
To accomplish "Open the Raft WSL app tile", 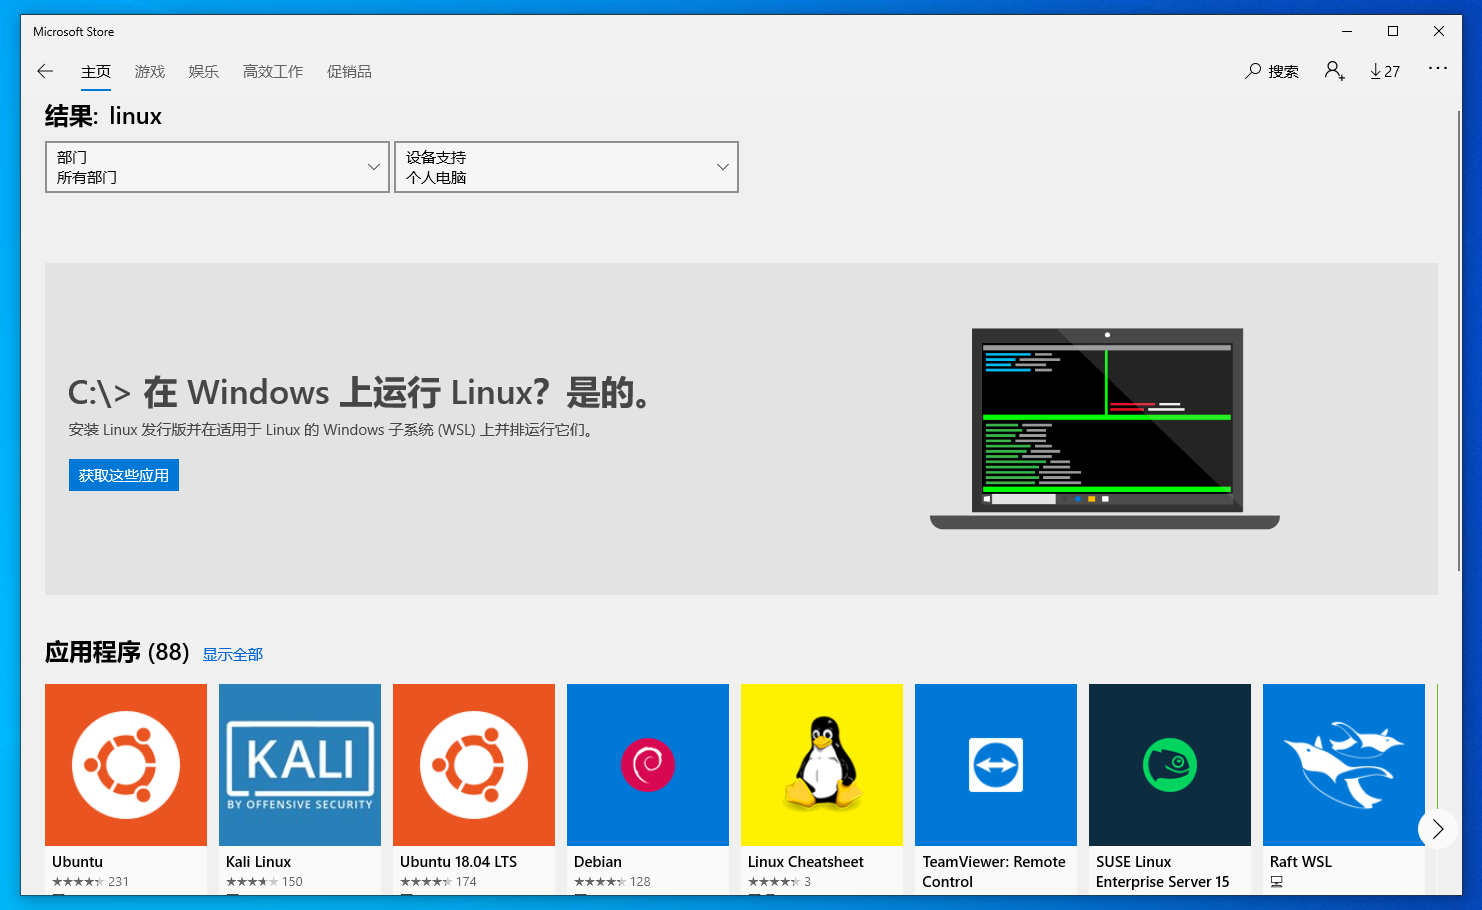I will (x=1343, y=765).
